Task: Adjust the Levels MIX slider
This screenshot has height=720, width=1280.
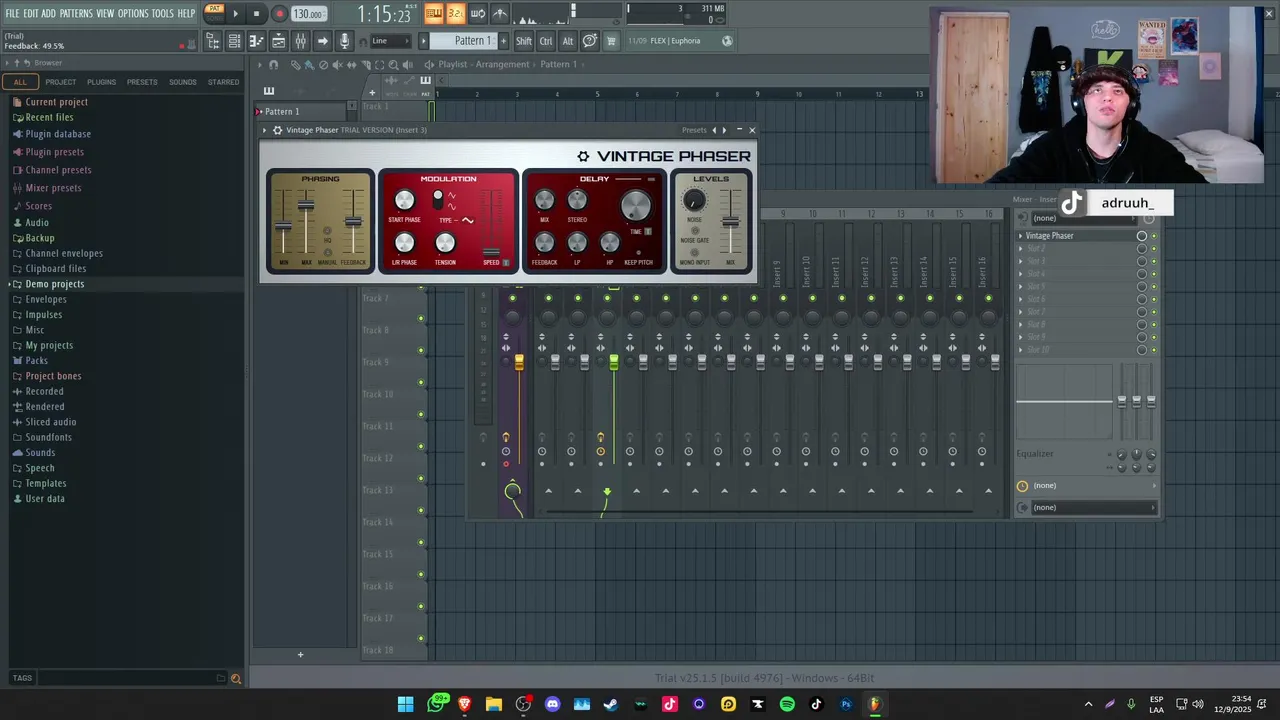Action: click(731, 222)
